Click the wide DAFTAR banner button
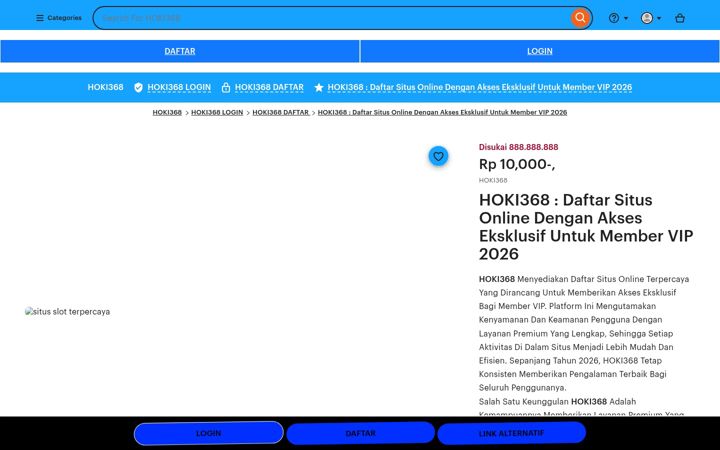Image resolution: width=720 pixels, height=450 pixels. 180,51
